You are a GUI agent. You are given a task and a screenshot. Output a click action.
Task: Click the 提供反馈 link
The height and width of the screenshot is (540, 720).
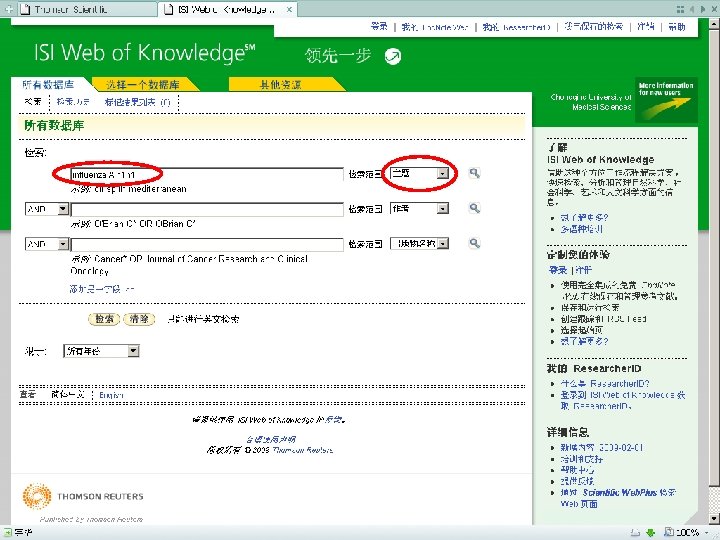tap(577, 481)
